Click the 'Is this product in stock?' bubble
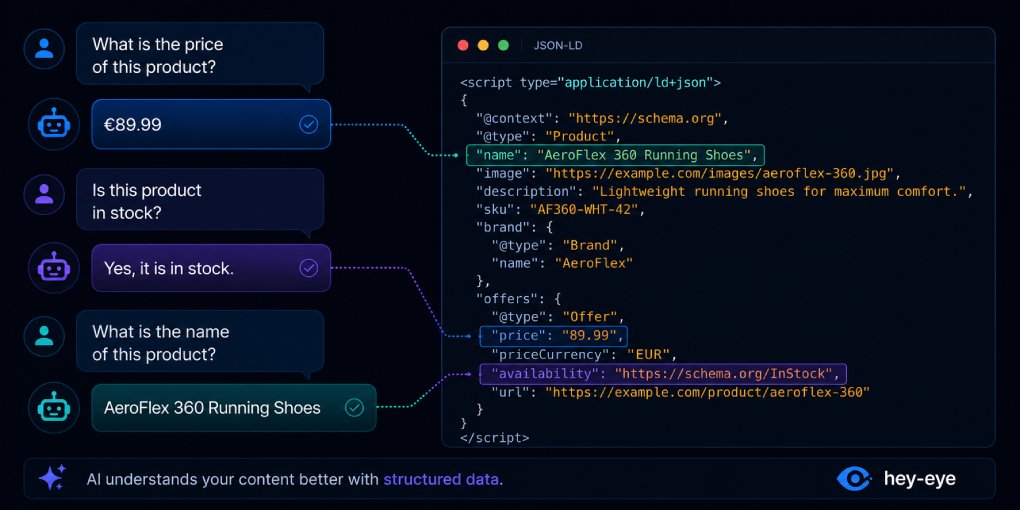The width and height of the screenshot is (1020, 510). pyautogui.click(x=200, y=200)
